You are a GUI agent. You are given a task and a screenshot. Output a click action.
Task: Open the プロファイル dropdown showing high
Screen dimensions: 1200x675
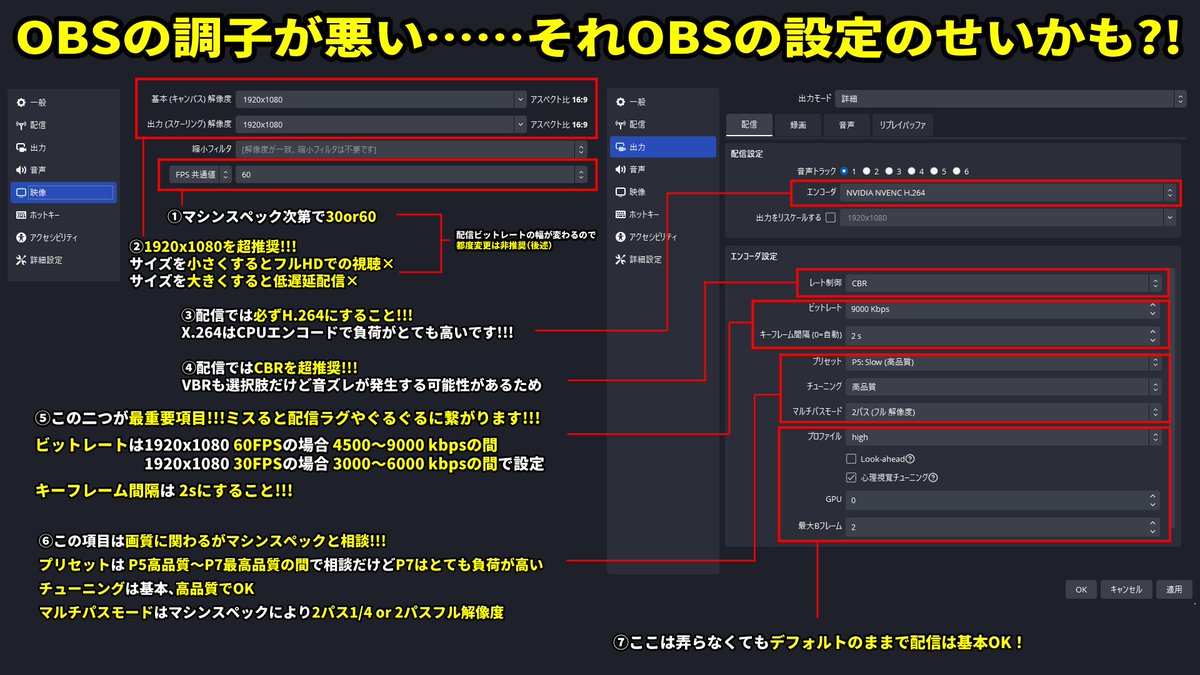pos(1002,437)
